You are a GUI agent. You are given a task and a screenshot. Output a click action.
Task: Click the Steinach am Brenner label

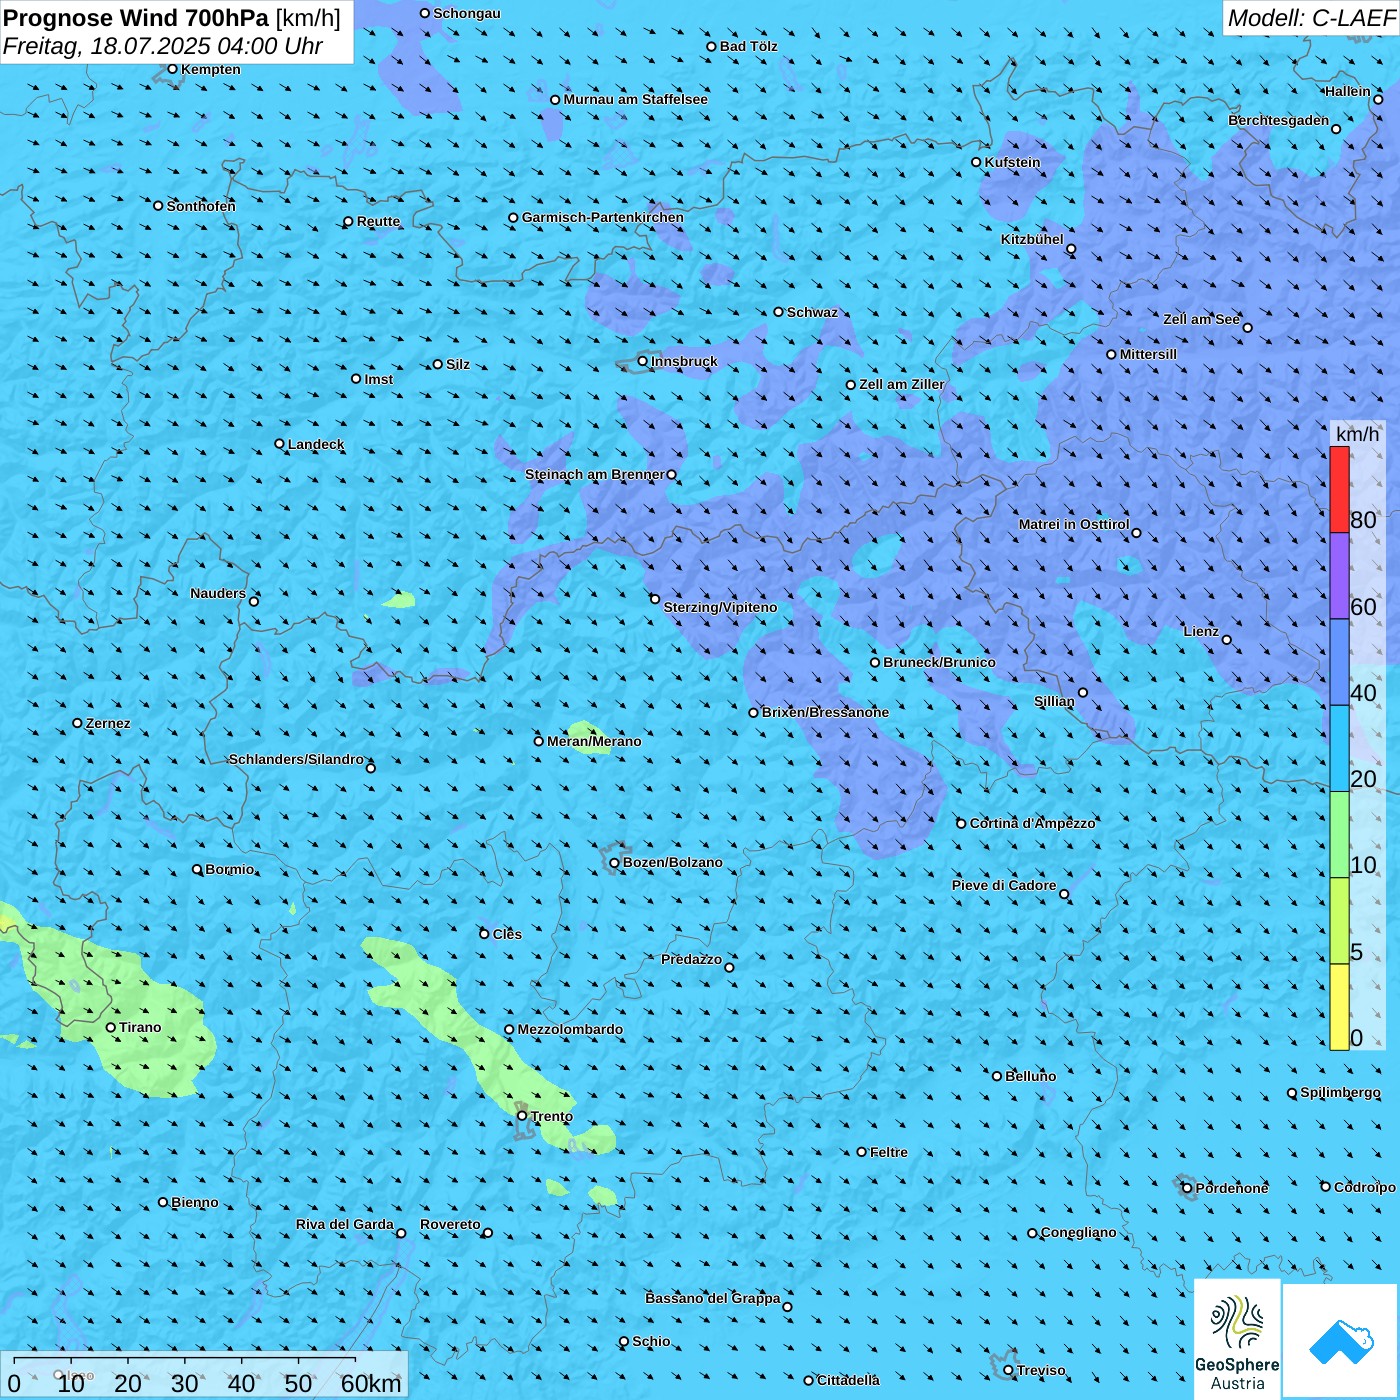595,474
